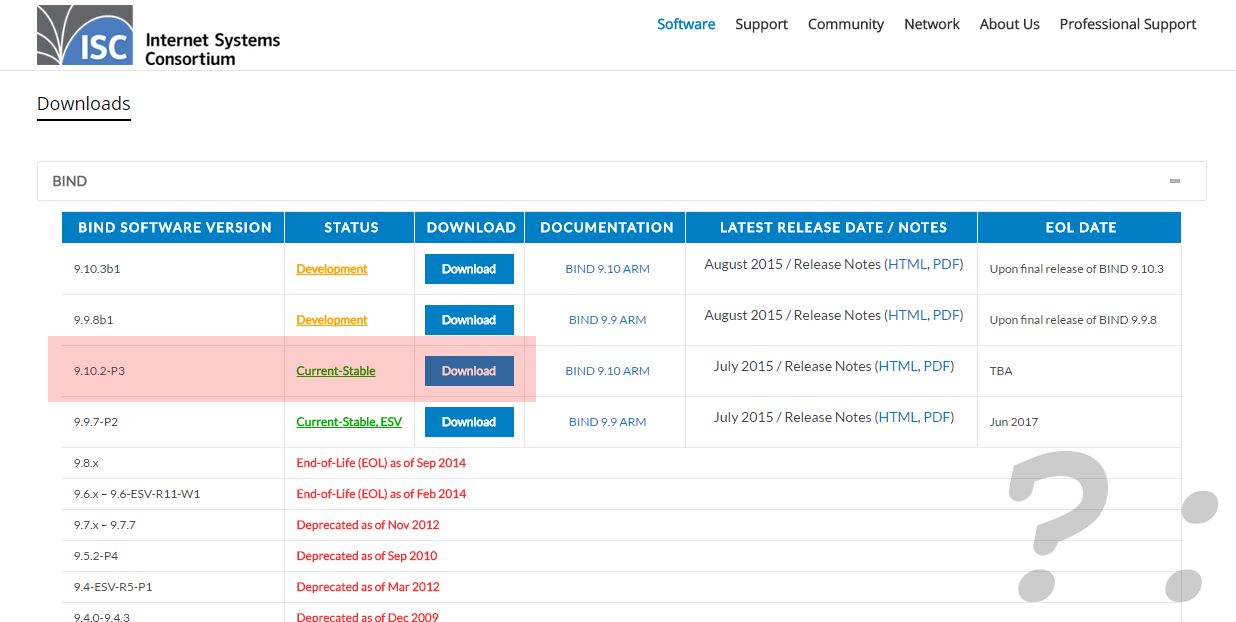Screen dimensions: 1236x622
Task: Download the Current-Stable 9.10.2-P3 release
Action: [468, 370]
